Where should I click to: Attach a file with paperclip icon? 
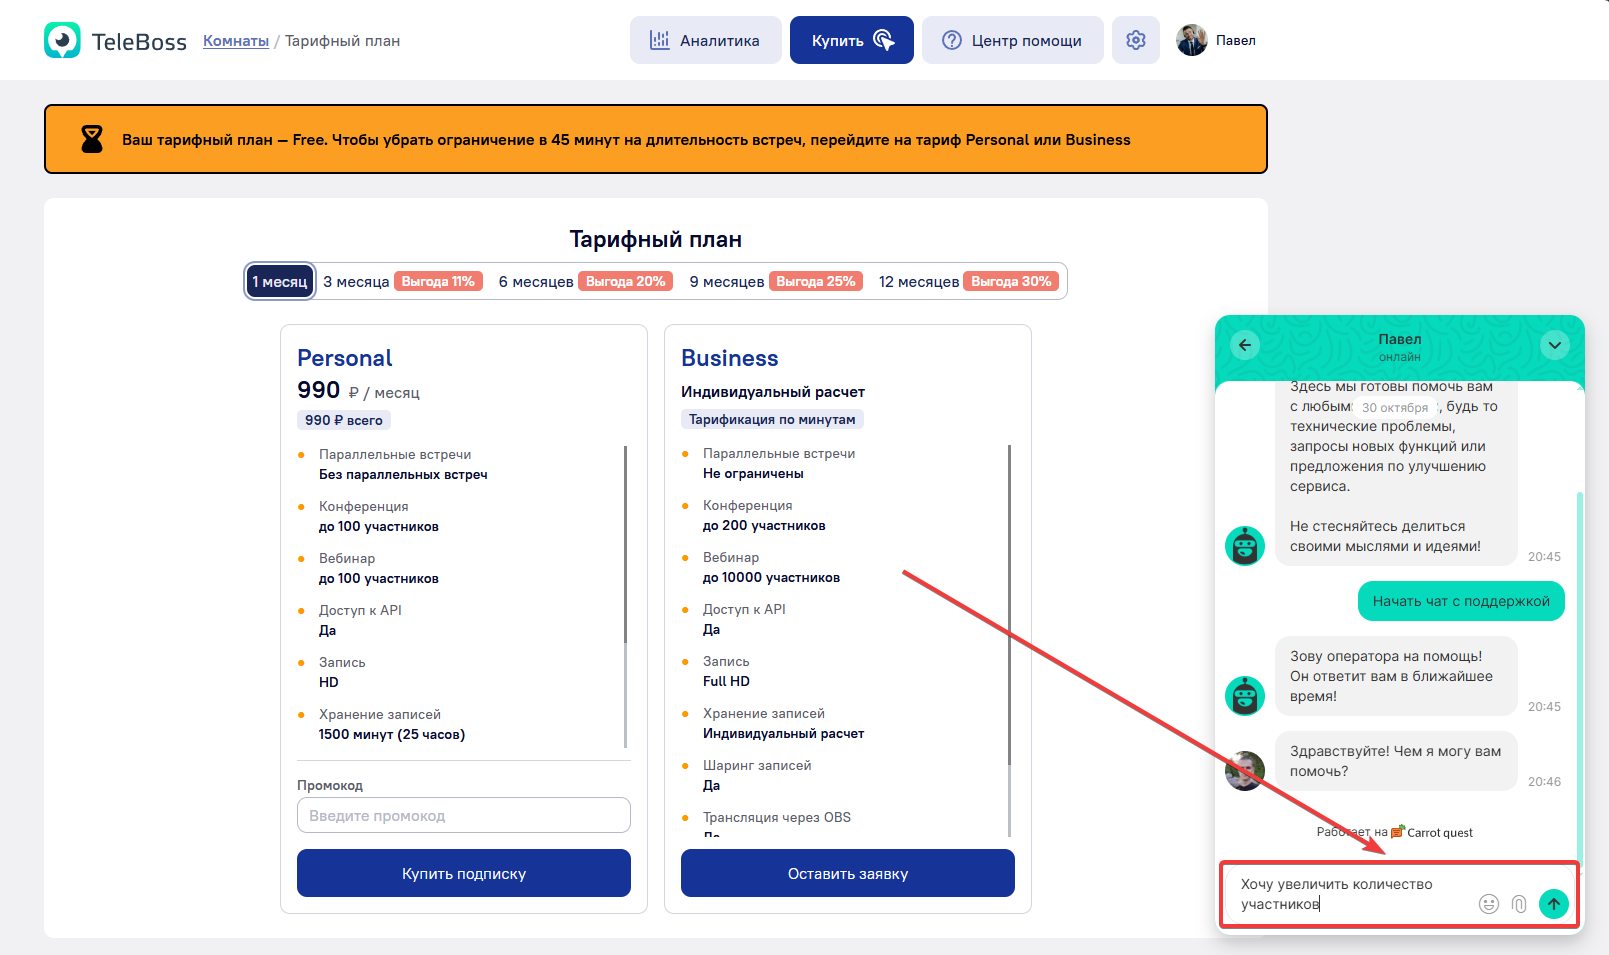click(x=1519, y=904)
